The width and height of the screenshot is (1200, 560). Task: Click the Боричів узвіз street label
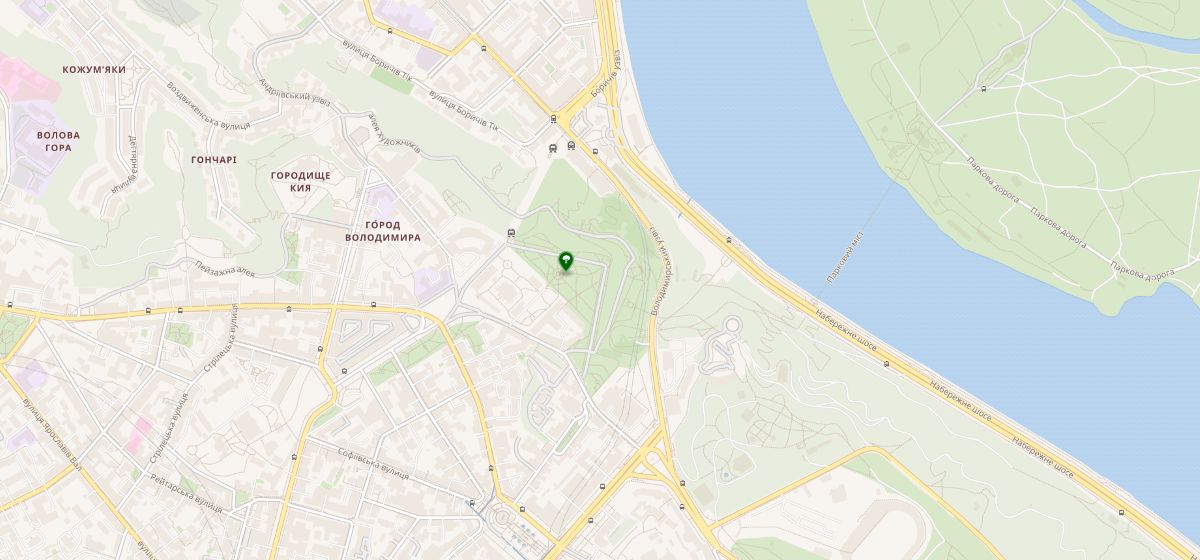[611, 74]
